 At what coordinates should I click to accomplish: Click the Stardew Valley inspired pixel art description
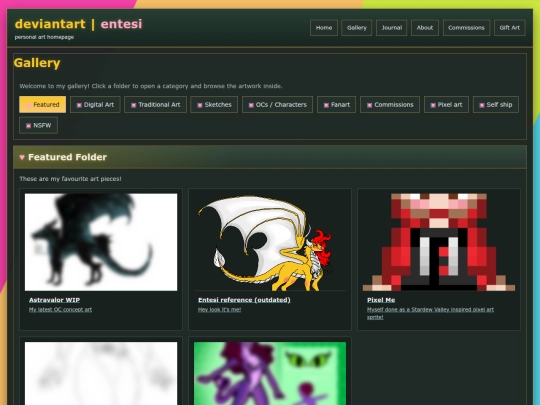tap(430, 313)
